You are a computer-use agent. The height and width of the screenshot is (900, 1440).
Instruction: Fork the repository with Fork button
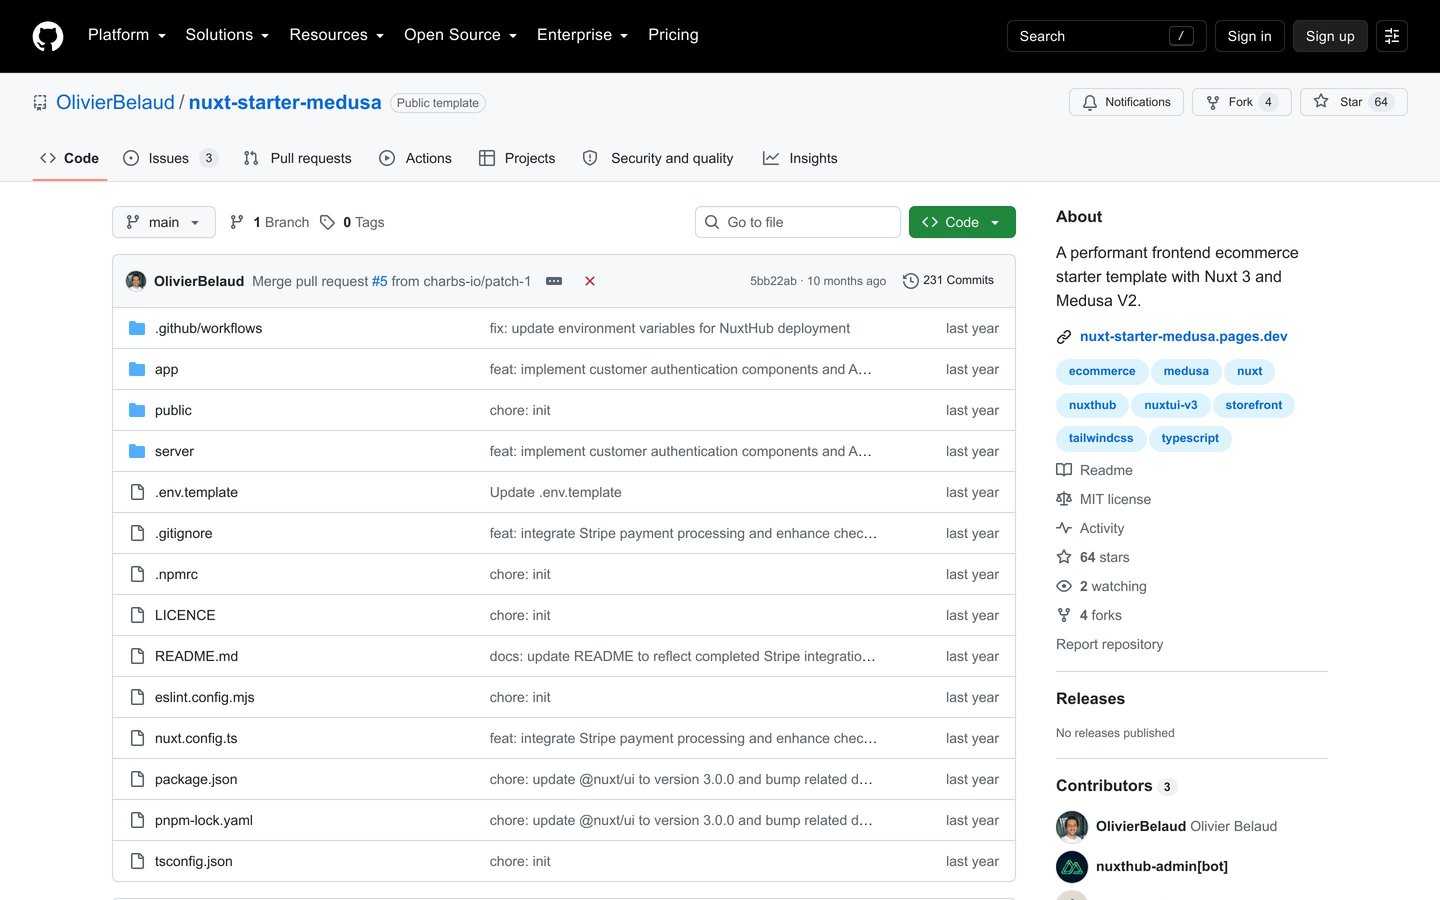[x=1242, y=102]
